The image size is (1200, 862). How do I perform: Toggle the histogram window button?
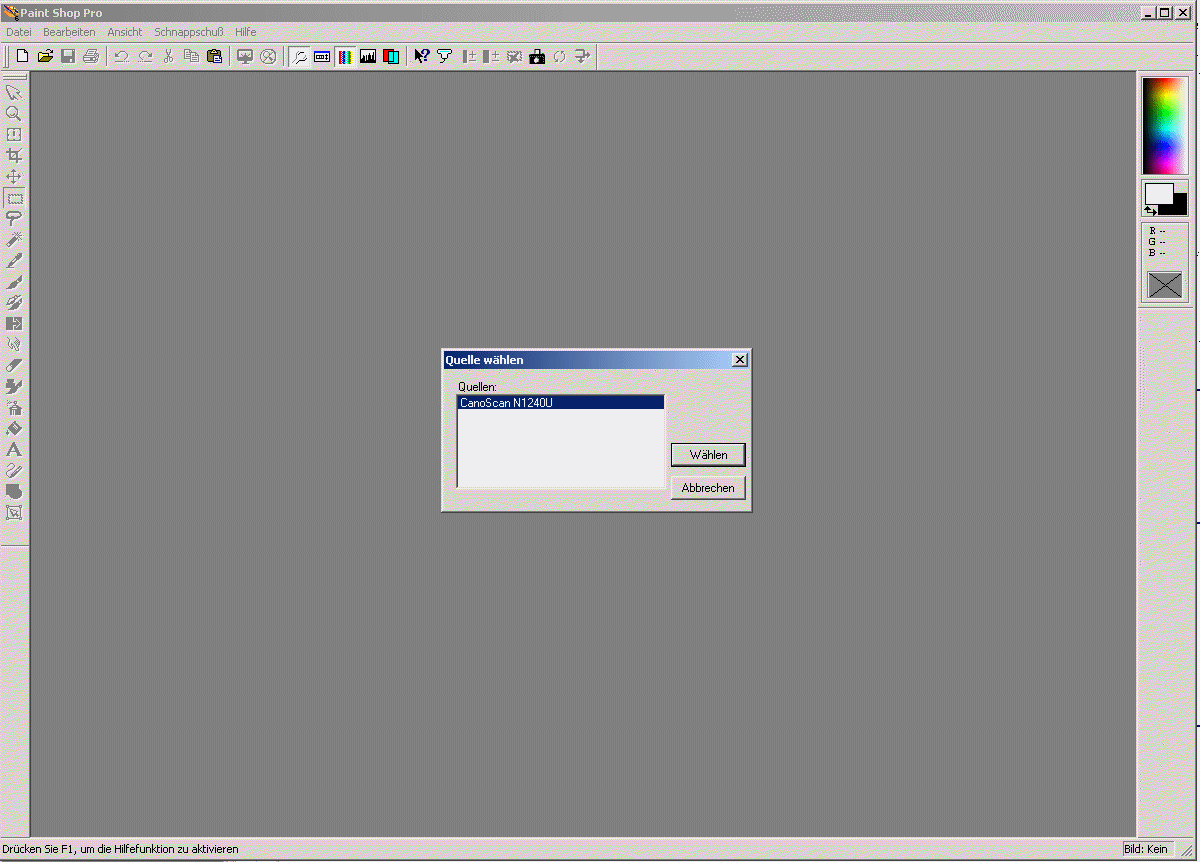368,57
